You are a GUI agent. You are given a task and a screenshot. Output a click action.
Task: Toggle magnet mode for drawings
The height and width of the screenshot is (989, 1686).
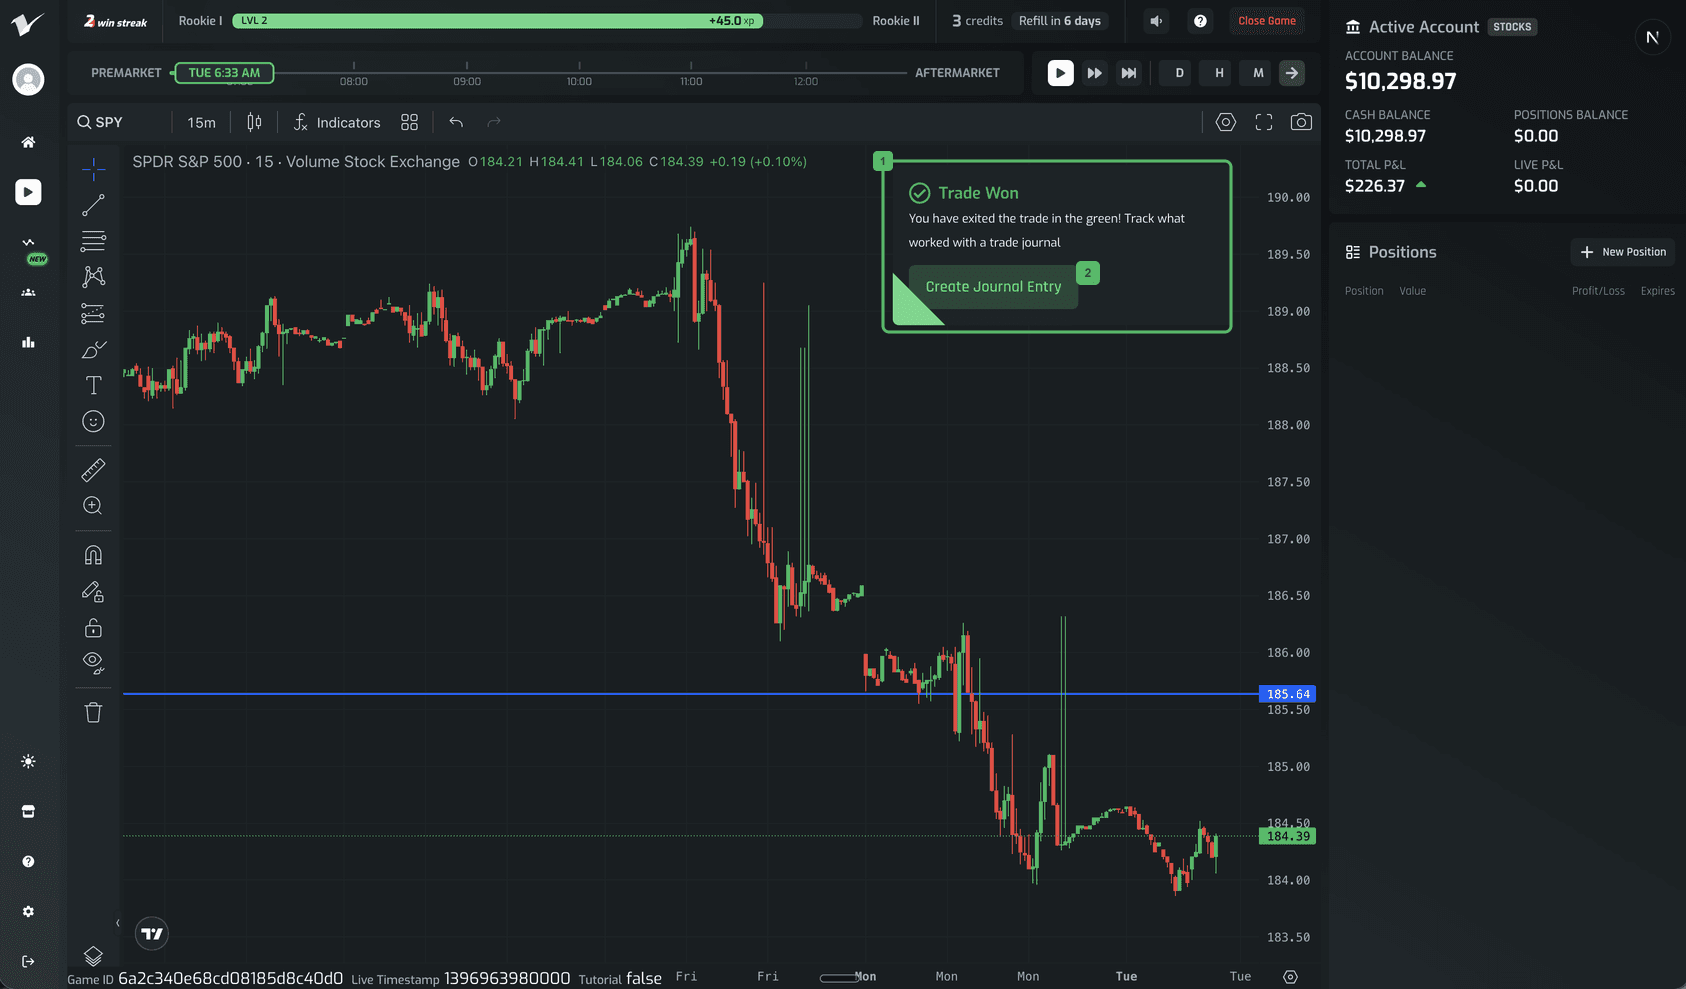tap(93, 555)
